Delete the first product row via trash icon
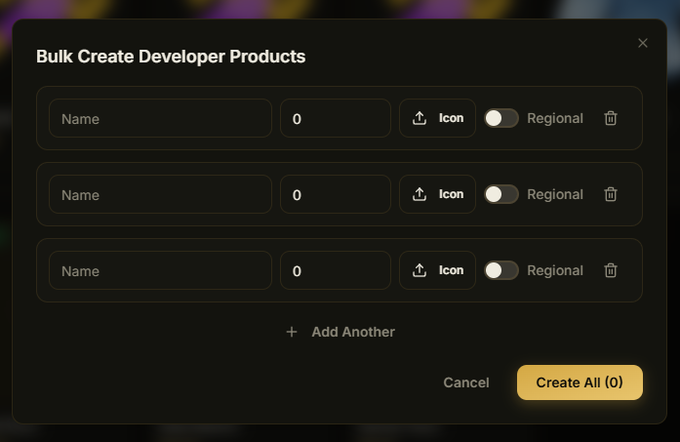This screenshot has width=680, height=442. pyautogui.click(x=610, y=118)
